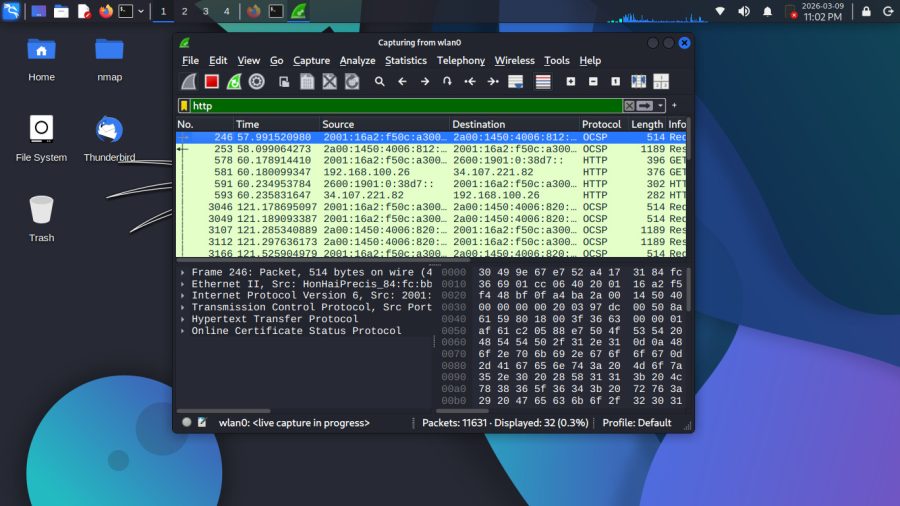Click the zoom in toolbar icon
900x506 pixels.
coord(571,82)
